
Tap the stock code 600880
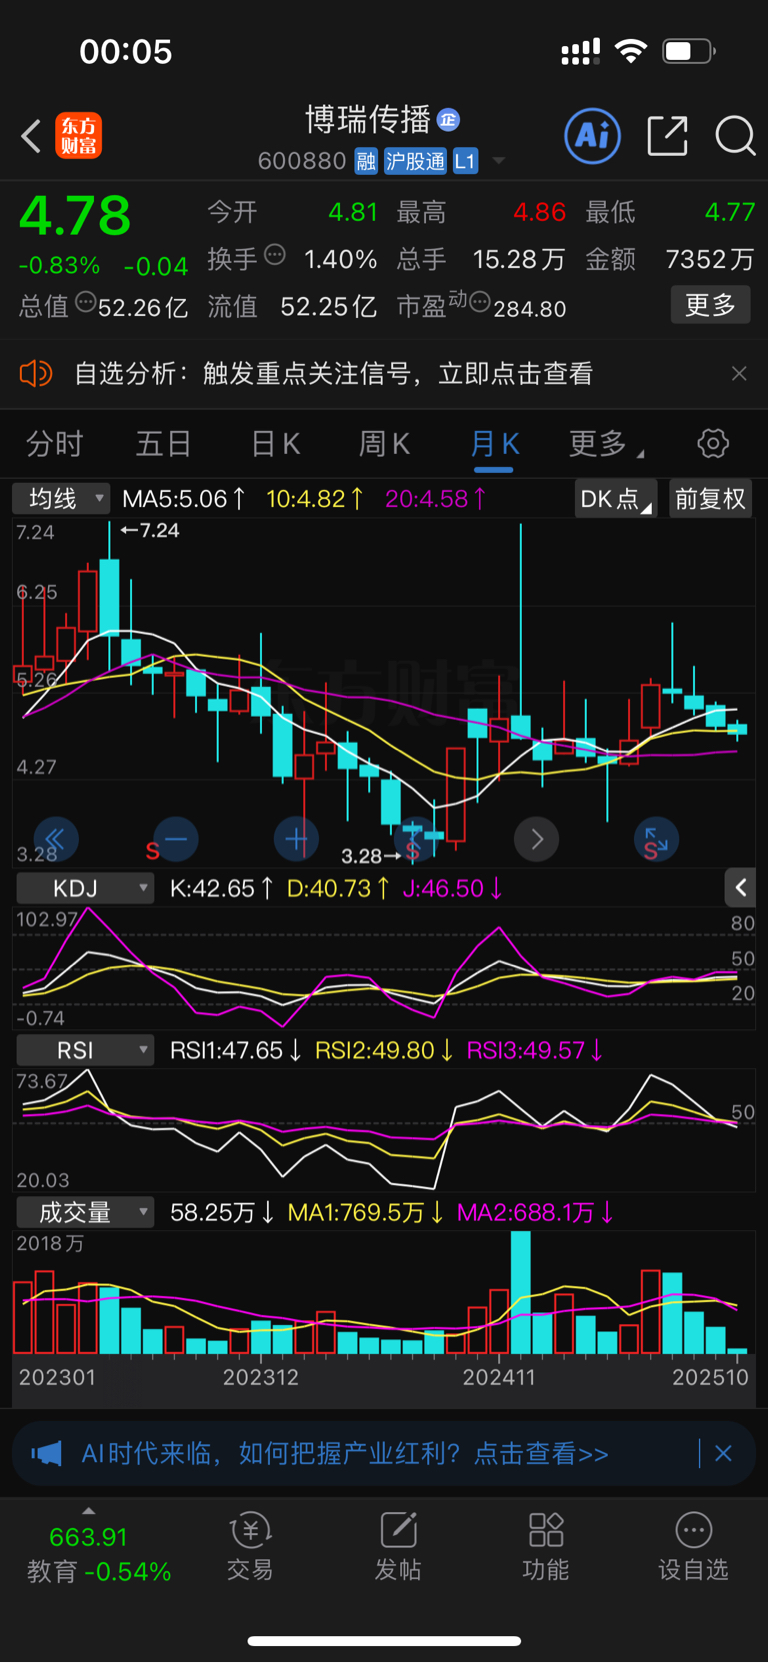(302, 161)
